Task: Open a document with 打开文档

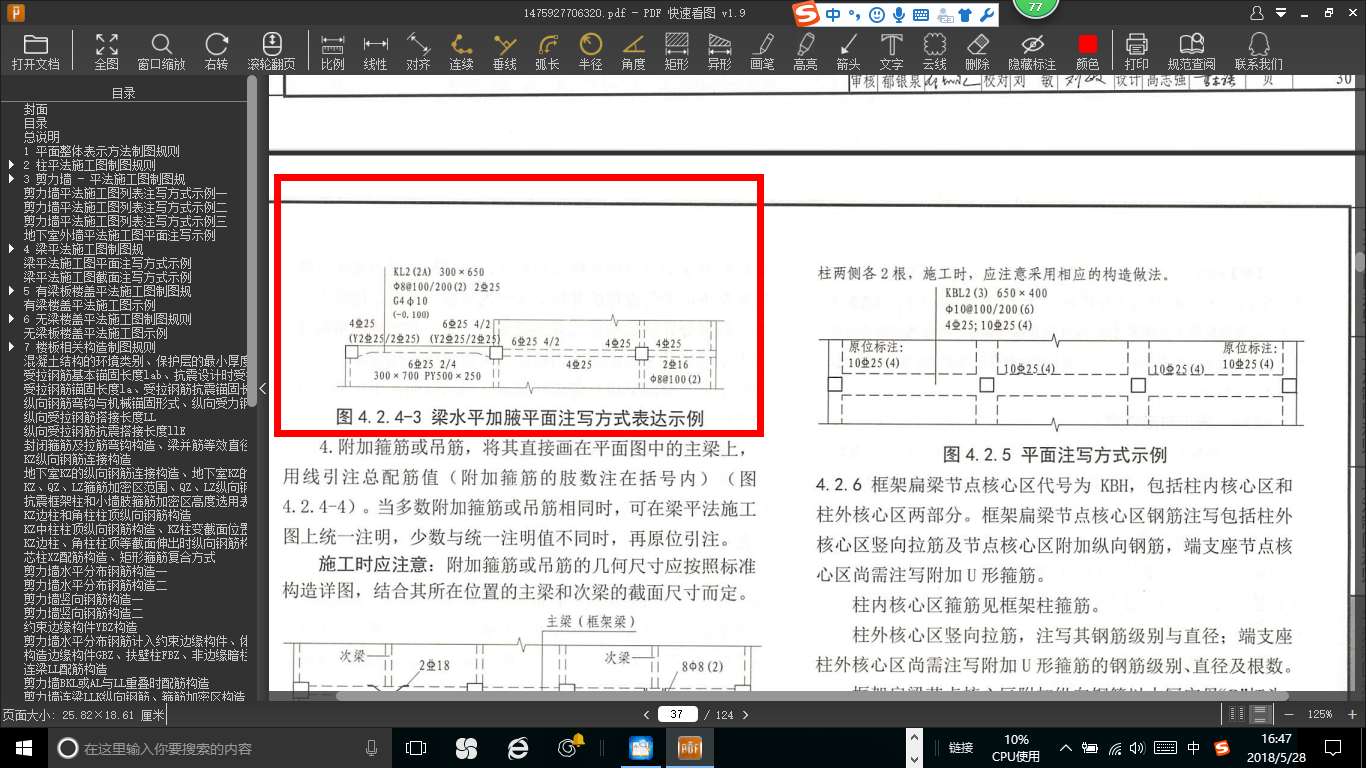Action: pos(36,51)
